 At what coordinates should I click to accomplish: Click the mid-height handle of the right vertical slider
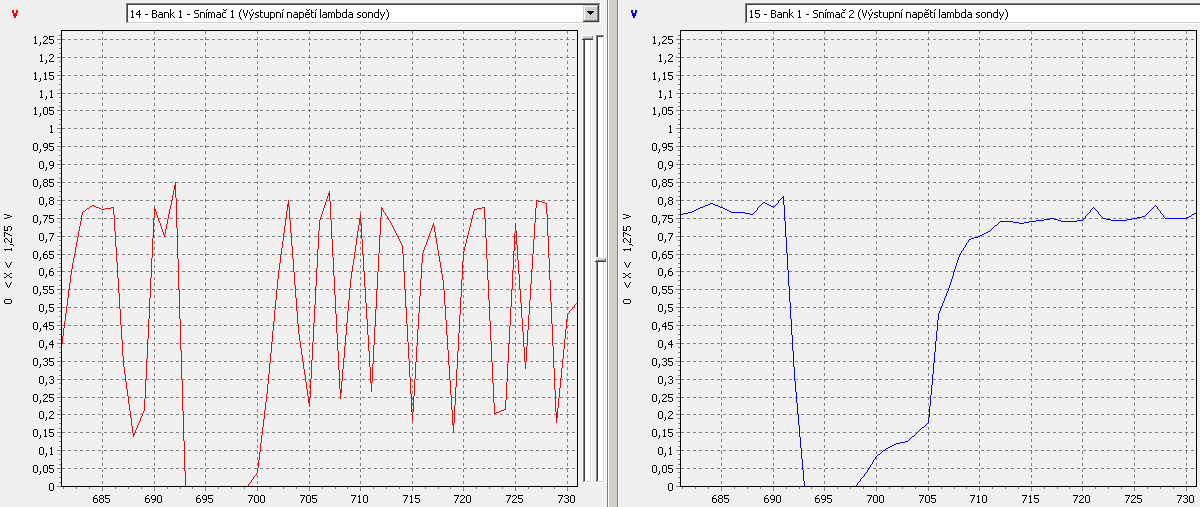(x=600, y=260)
